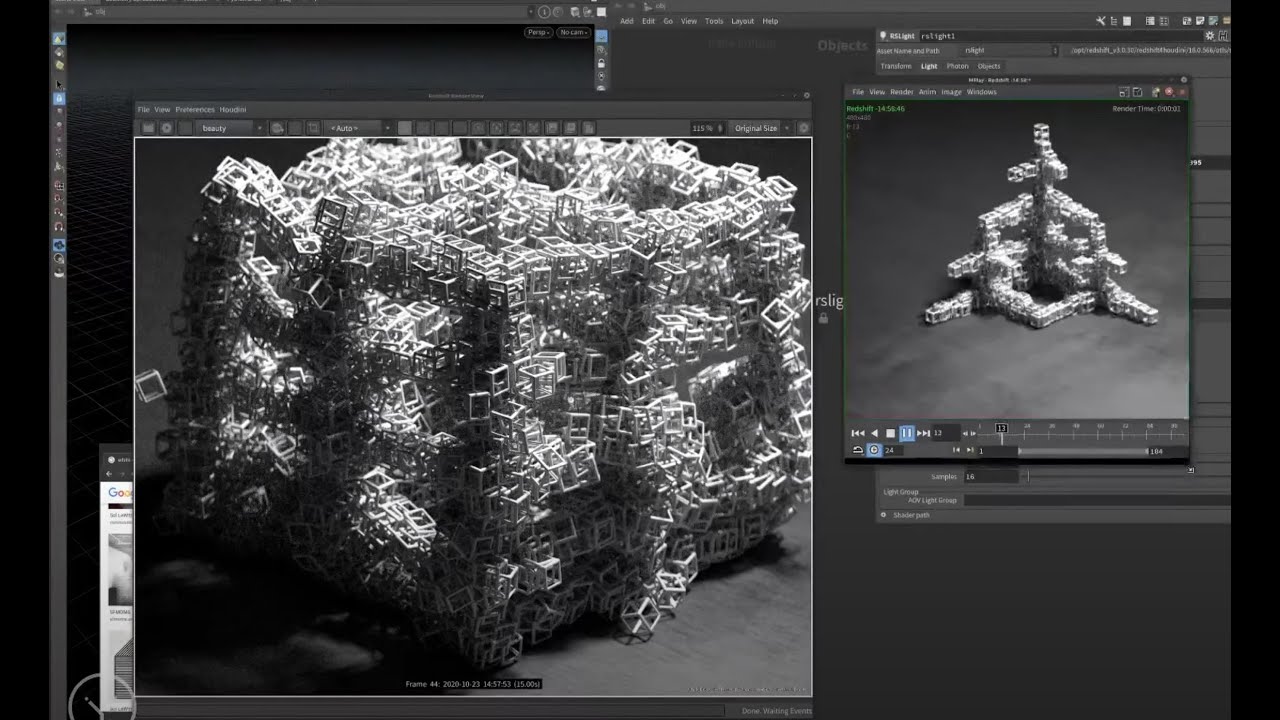Click the MPlay current frame field showing 12
The height and width of the screenshot is (720, 1280).
pos(945,433)
